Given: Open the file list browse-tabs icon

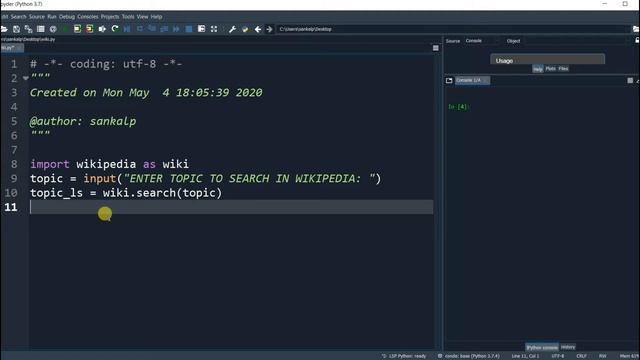Looking at the screenshot, I should (40, 29).
